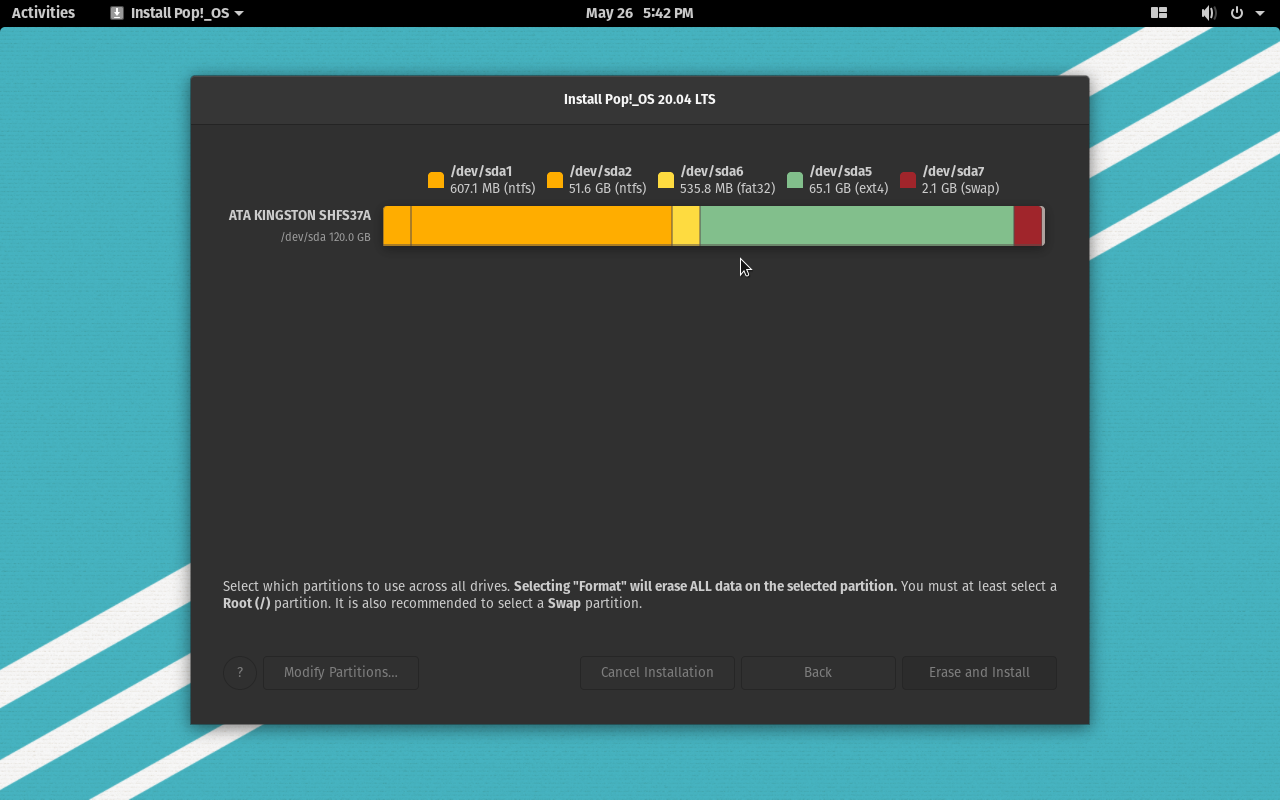Click the /dev/sda6 yellow legend icon

tap(666, 180)
